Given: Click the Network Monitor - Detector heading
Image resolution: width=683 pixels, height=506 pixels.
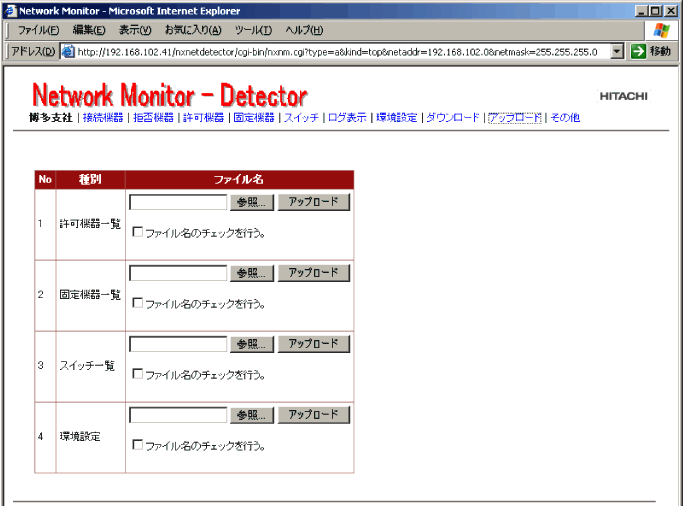Looking at the screenshot, I should coord(170,95).
